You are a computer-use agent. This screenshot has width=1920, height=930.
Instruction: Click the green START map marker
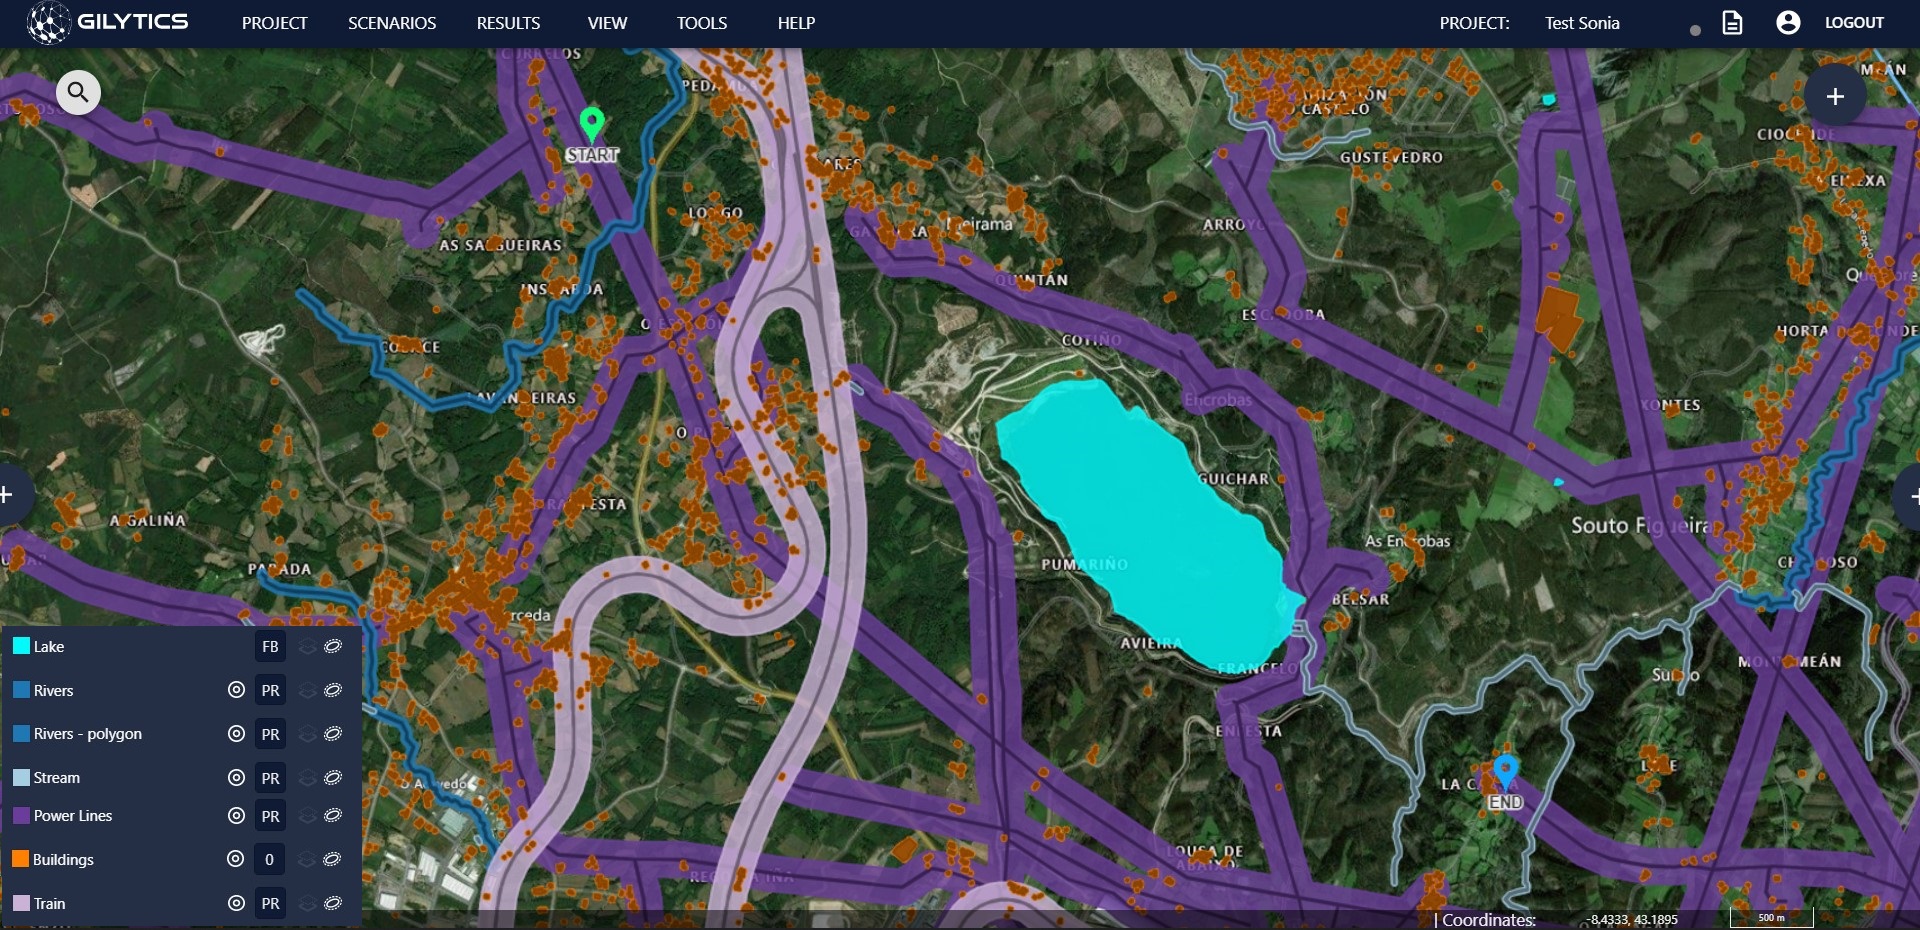pos(592,125)
